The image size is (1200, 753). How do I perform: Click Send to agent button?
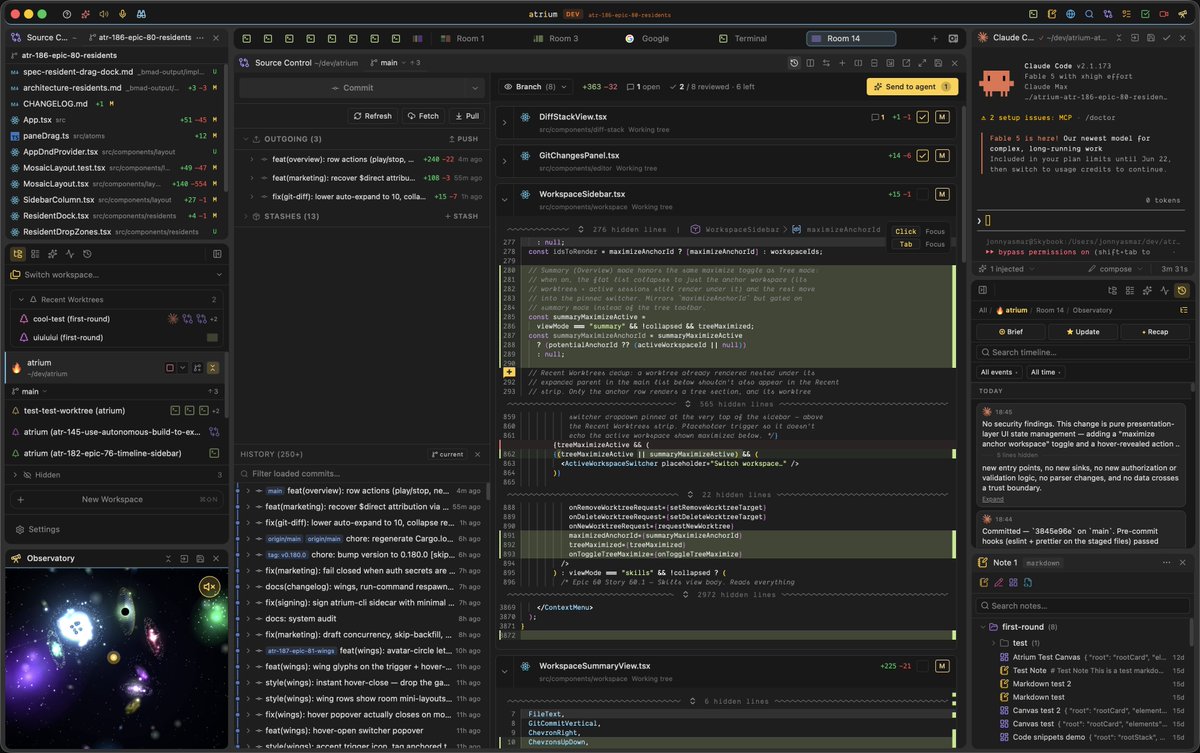[x=912, y=87]
